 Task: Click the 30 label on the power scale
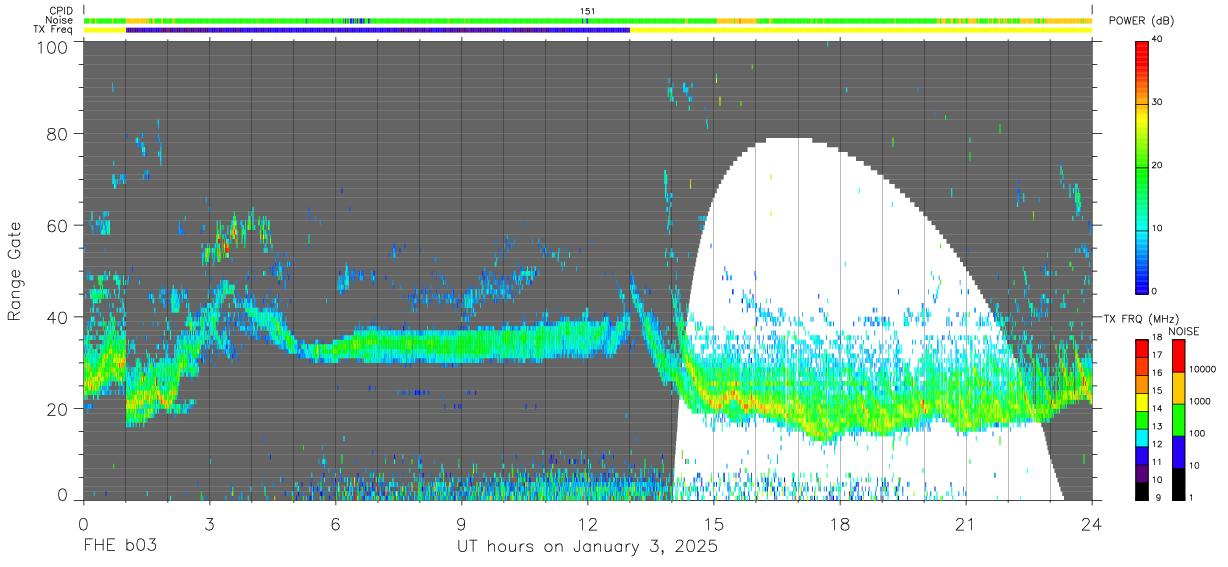click(1157, 103)
